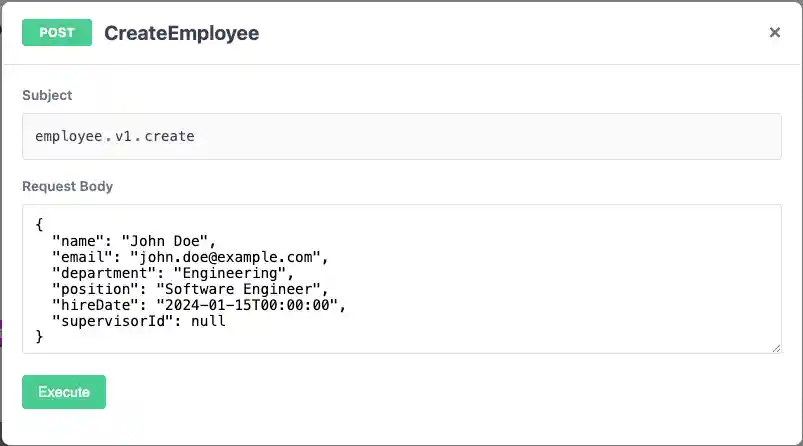
Task: Click the Request Body label
Action: click(x=67, y=186)
